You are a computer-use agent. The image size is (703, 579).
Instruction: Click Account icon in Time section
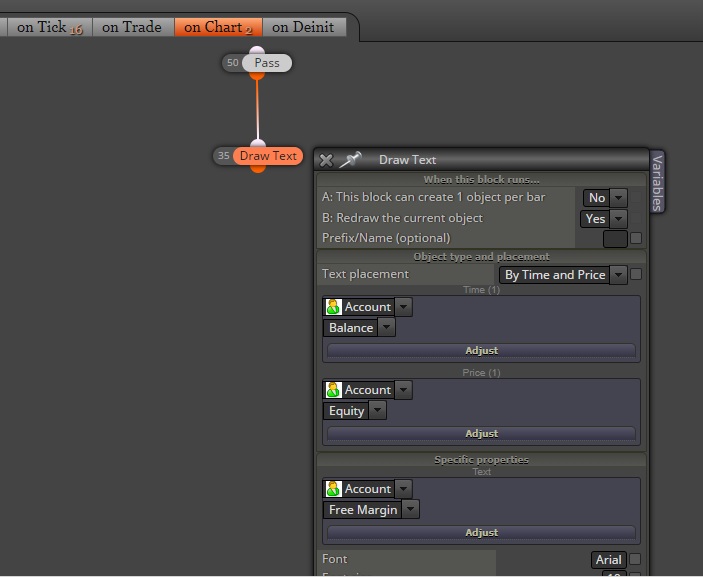[333, 307]
